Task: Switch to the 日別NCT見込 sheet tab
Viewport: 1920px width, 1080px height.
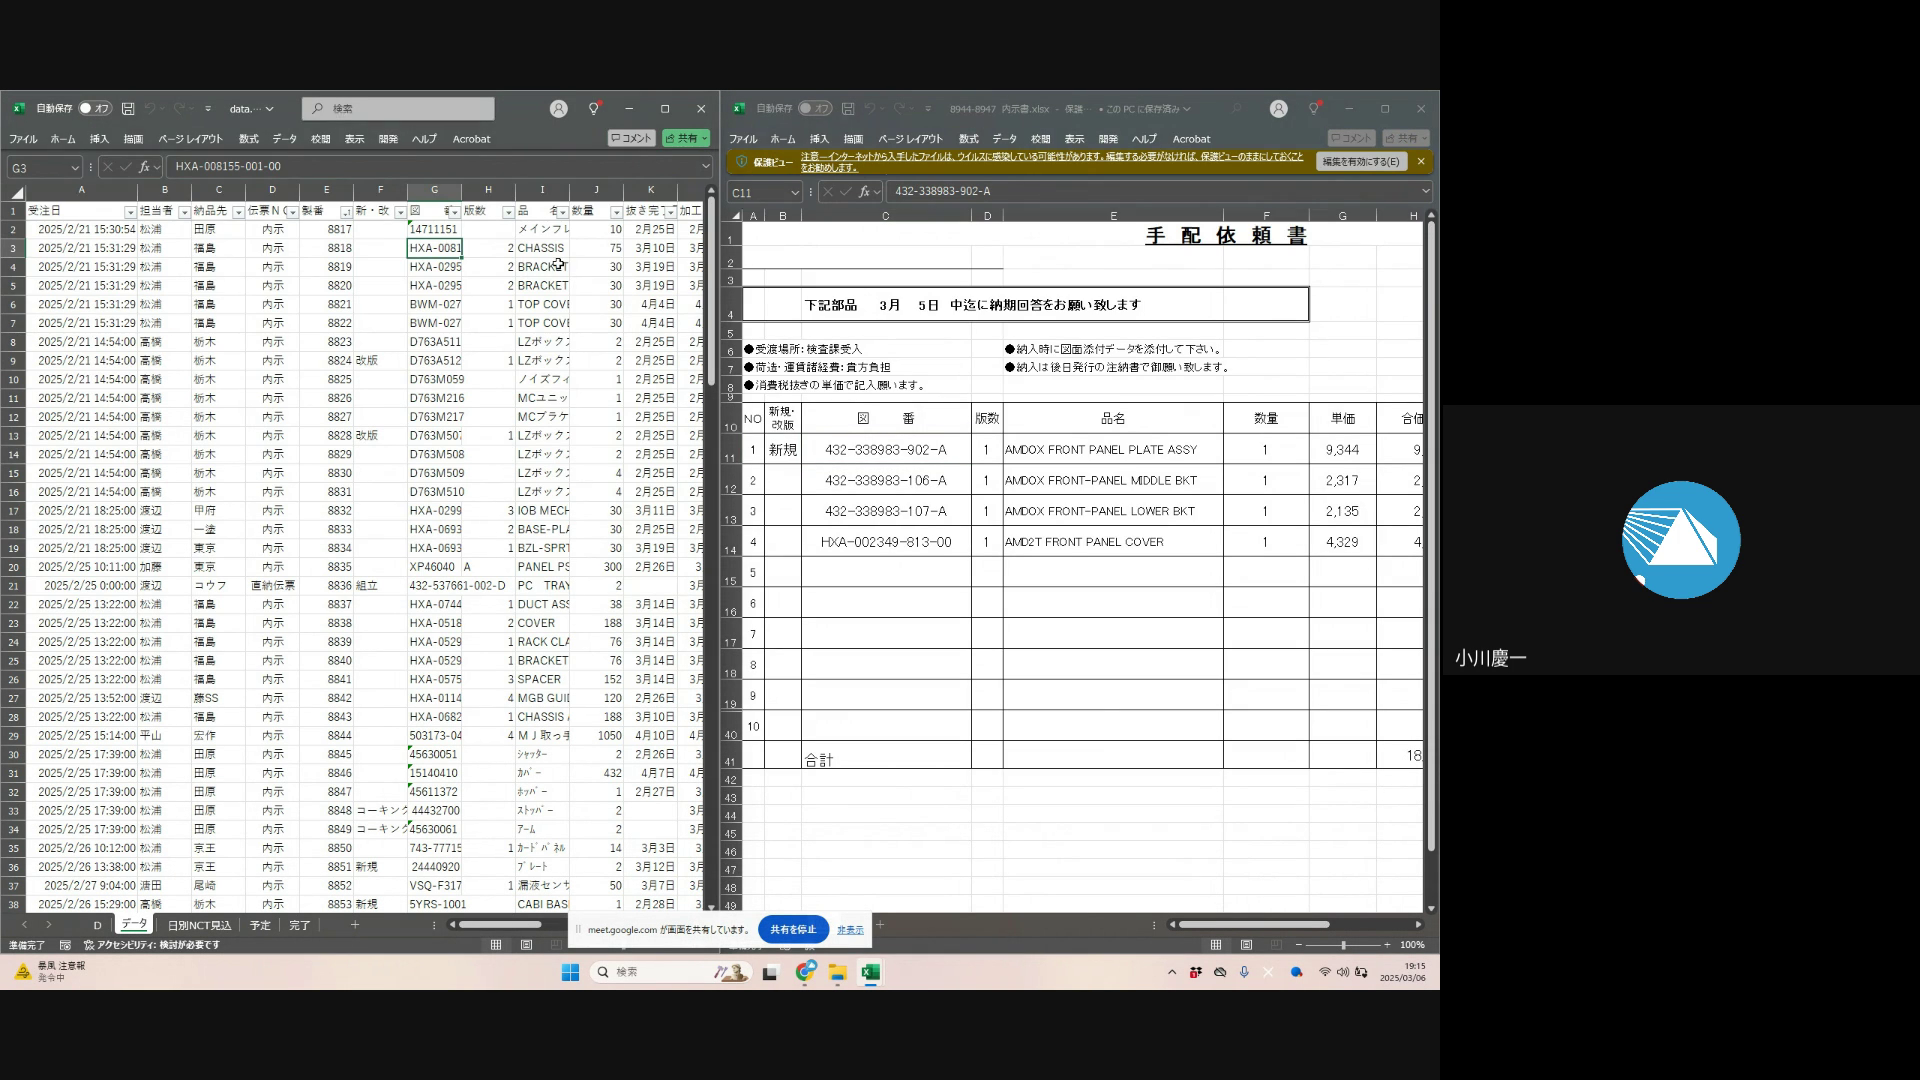Action: pyautogui.click(x=199, y=925)
